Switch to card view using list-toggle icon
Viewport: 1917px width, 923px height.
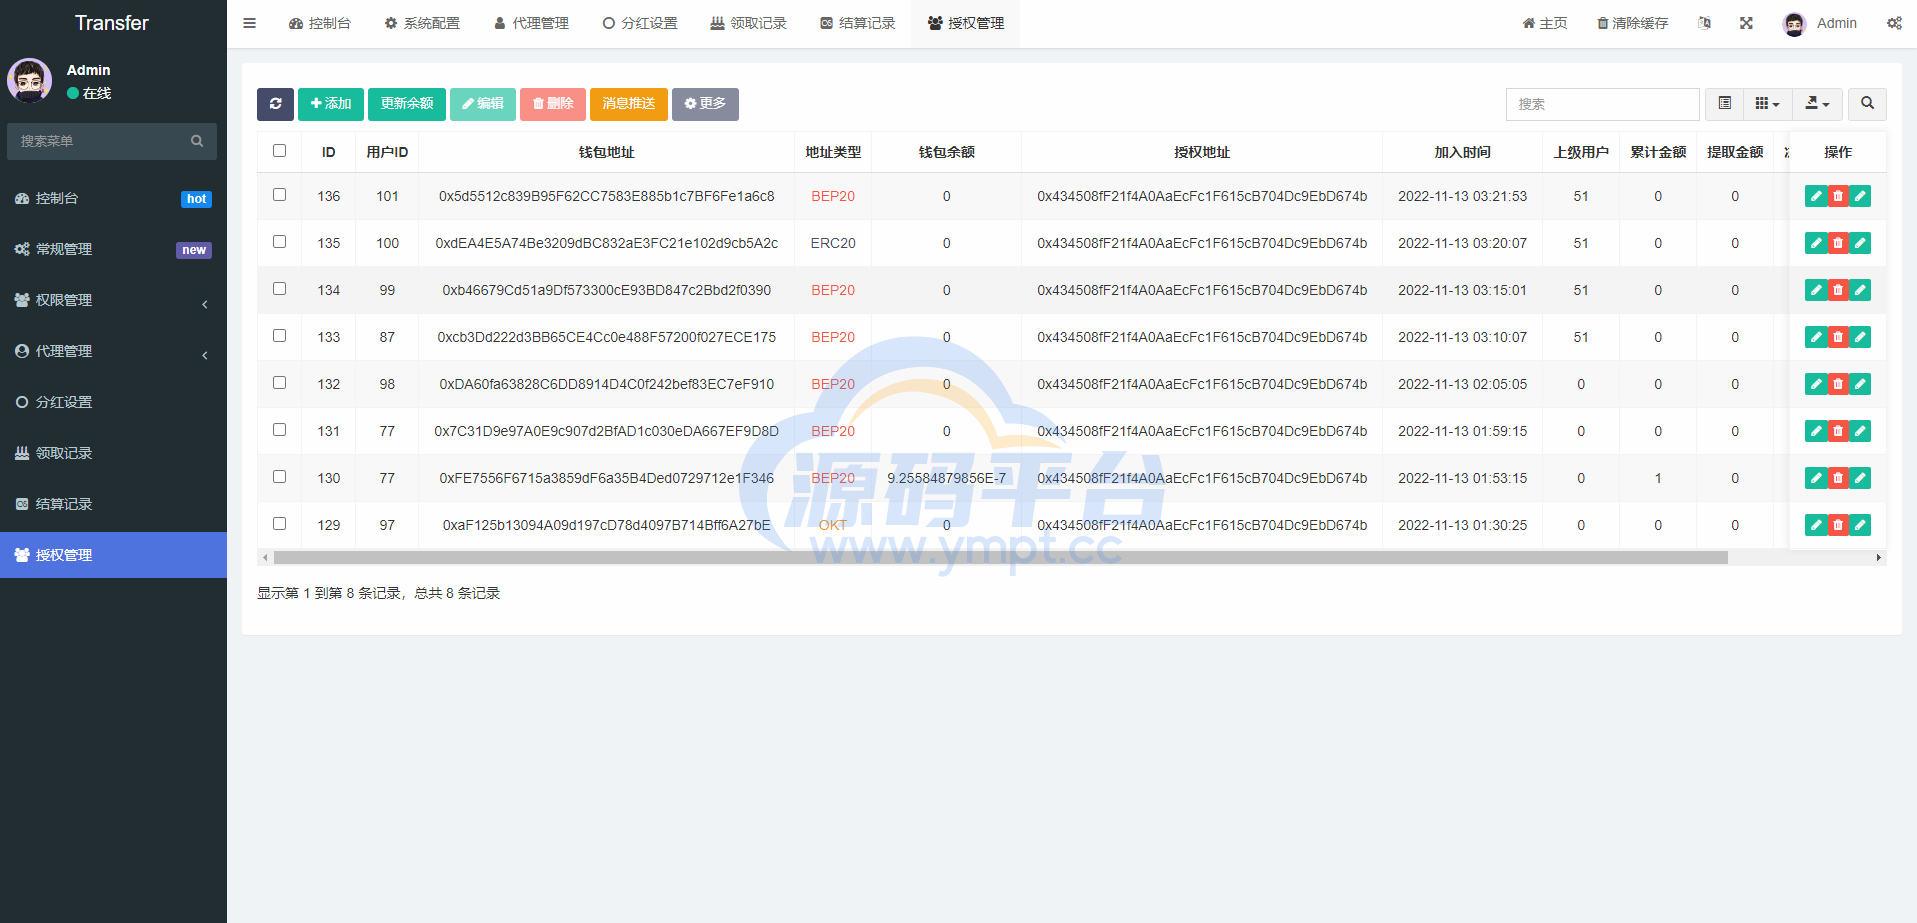(x=1725, y=104)
